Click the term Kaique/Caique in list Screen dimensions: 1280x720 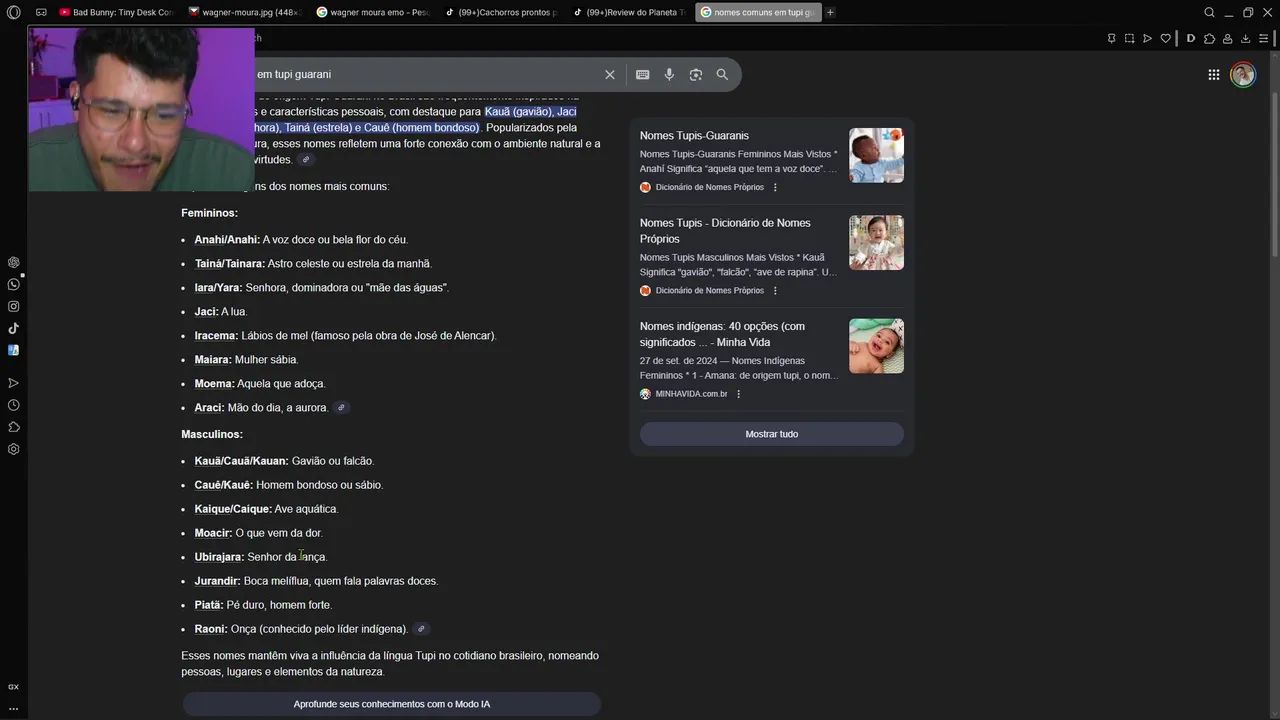tap(233, 509)
